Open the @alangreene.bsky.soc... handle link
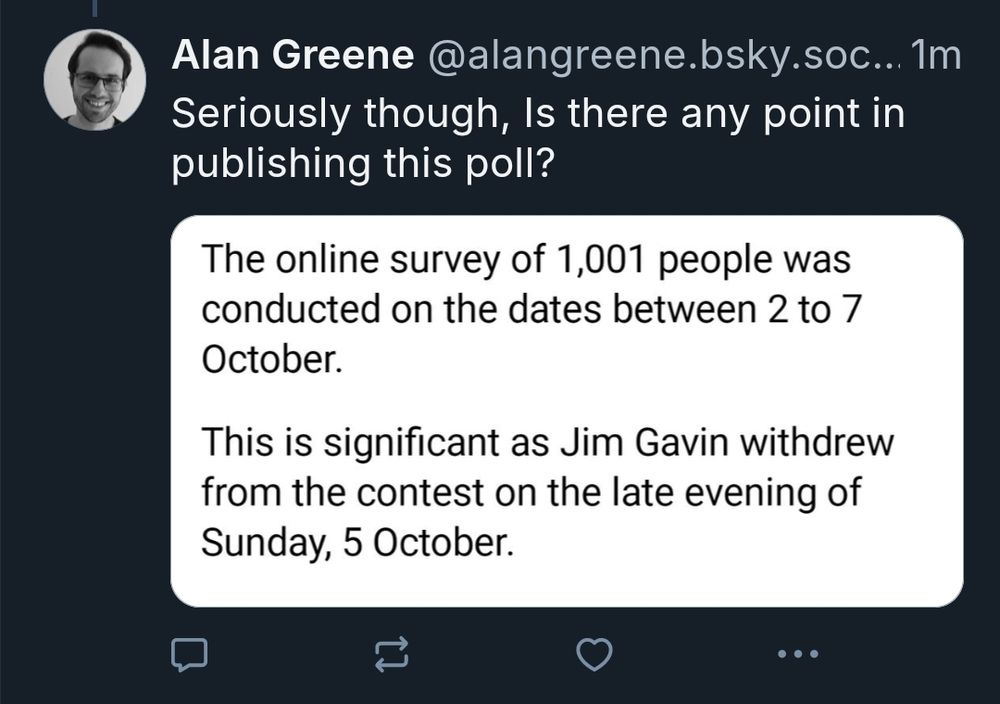Screen dimensions: 1000x704 click(662, 57)
